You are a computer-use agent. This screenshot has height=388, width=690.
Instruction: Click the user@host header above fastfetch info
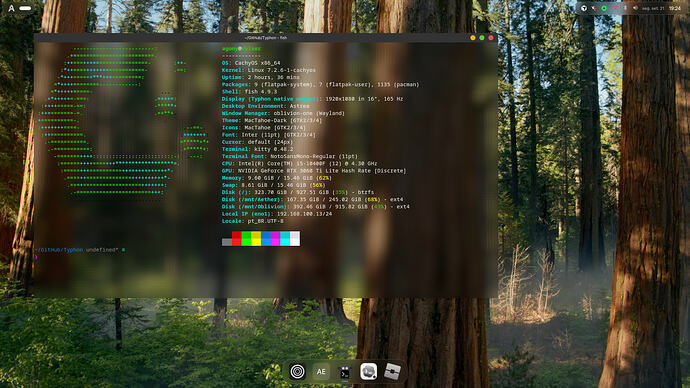pos(241,48)
